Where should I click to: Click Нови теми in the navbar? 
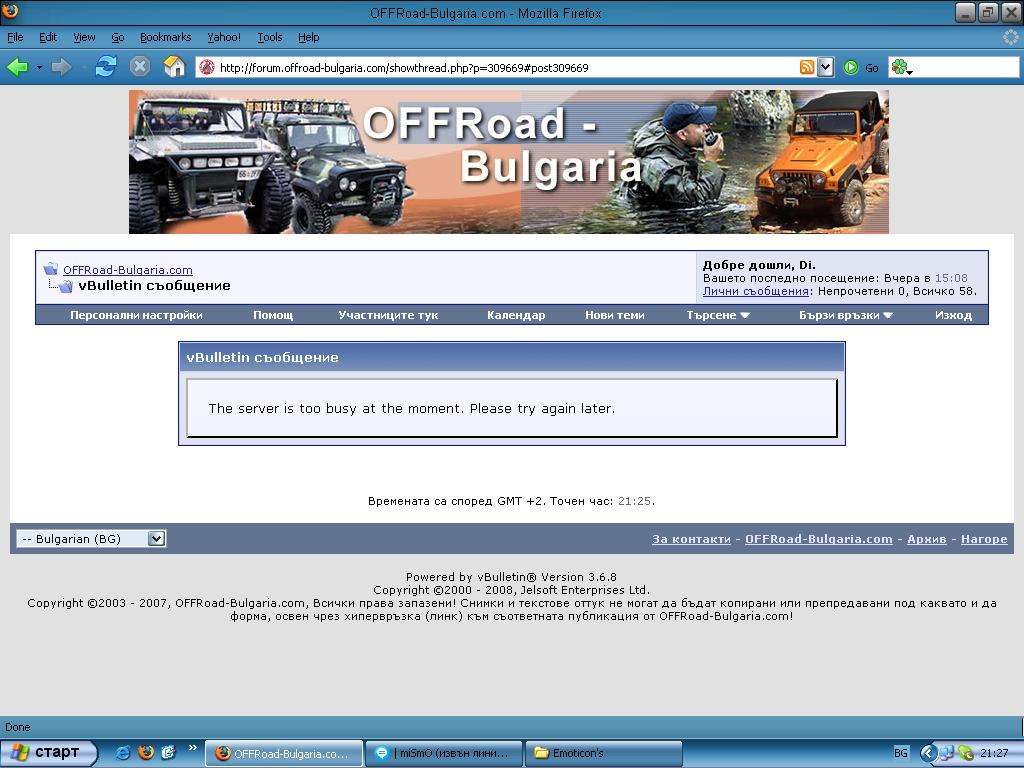coord(615,315)
